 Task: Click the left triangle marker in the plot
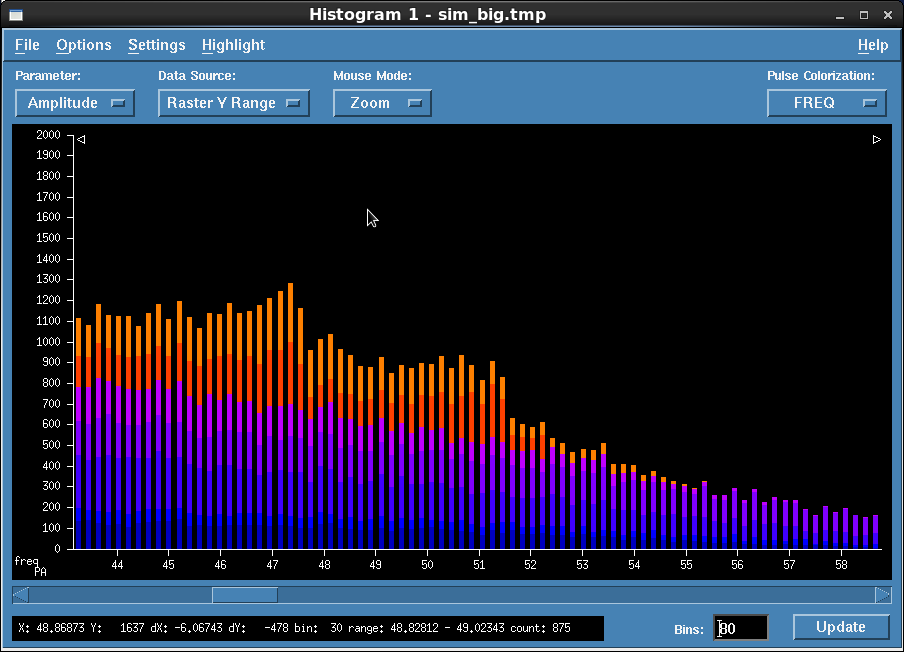click(x=81, y=140)
